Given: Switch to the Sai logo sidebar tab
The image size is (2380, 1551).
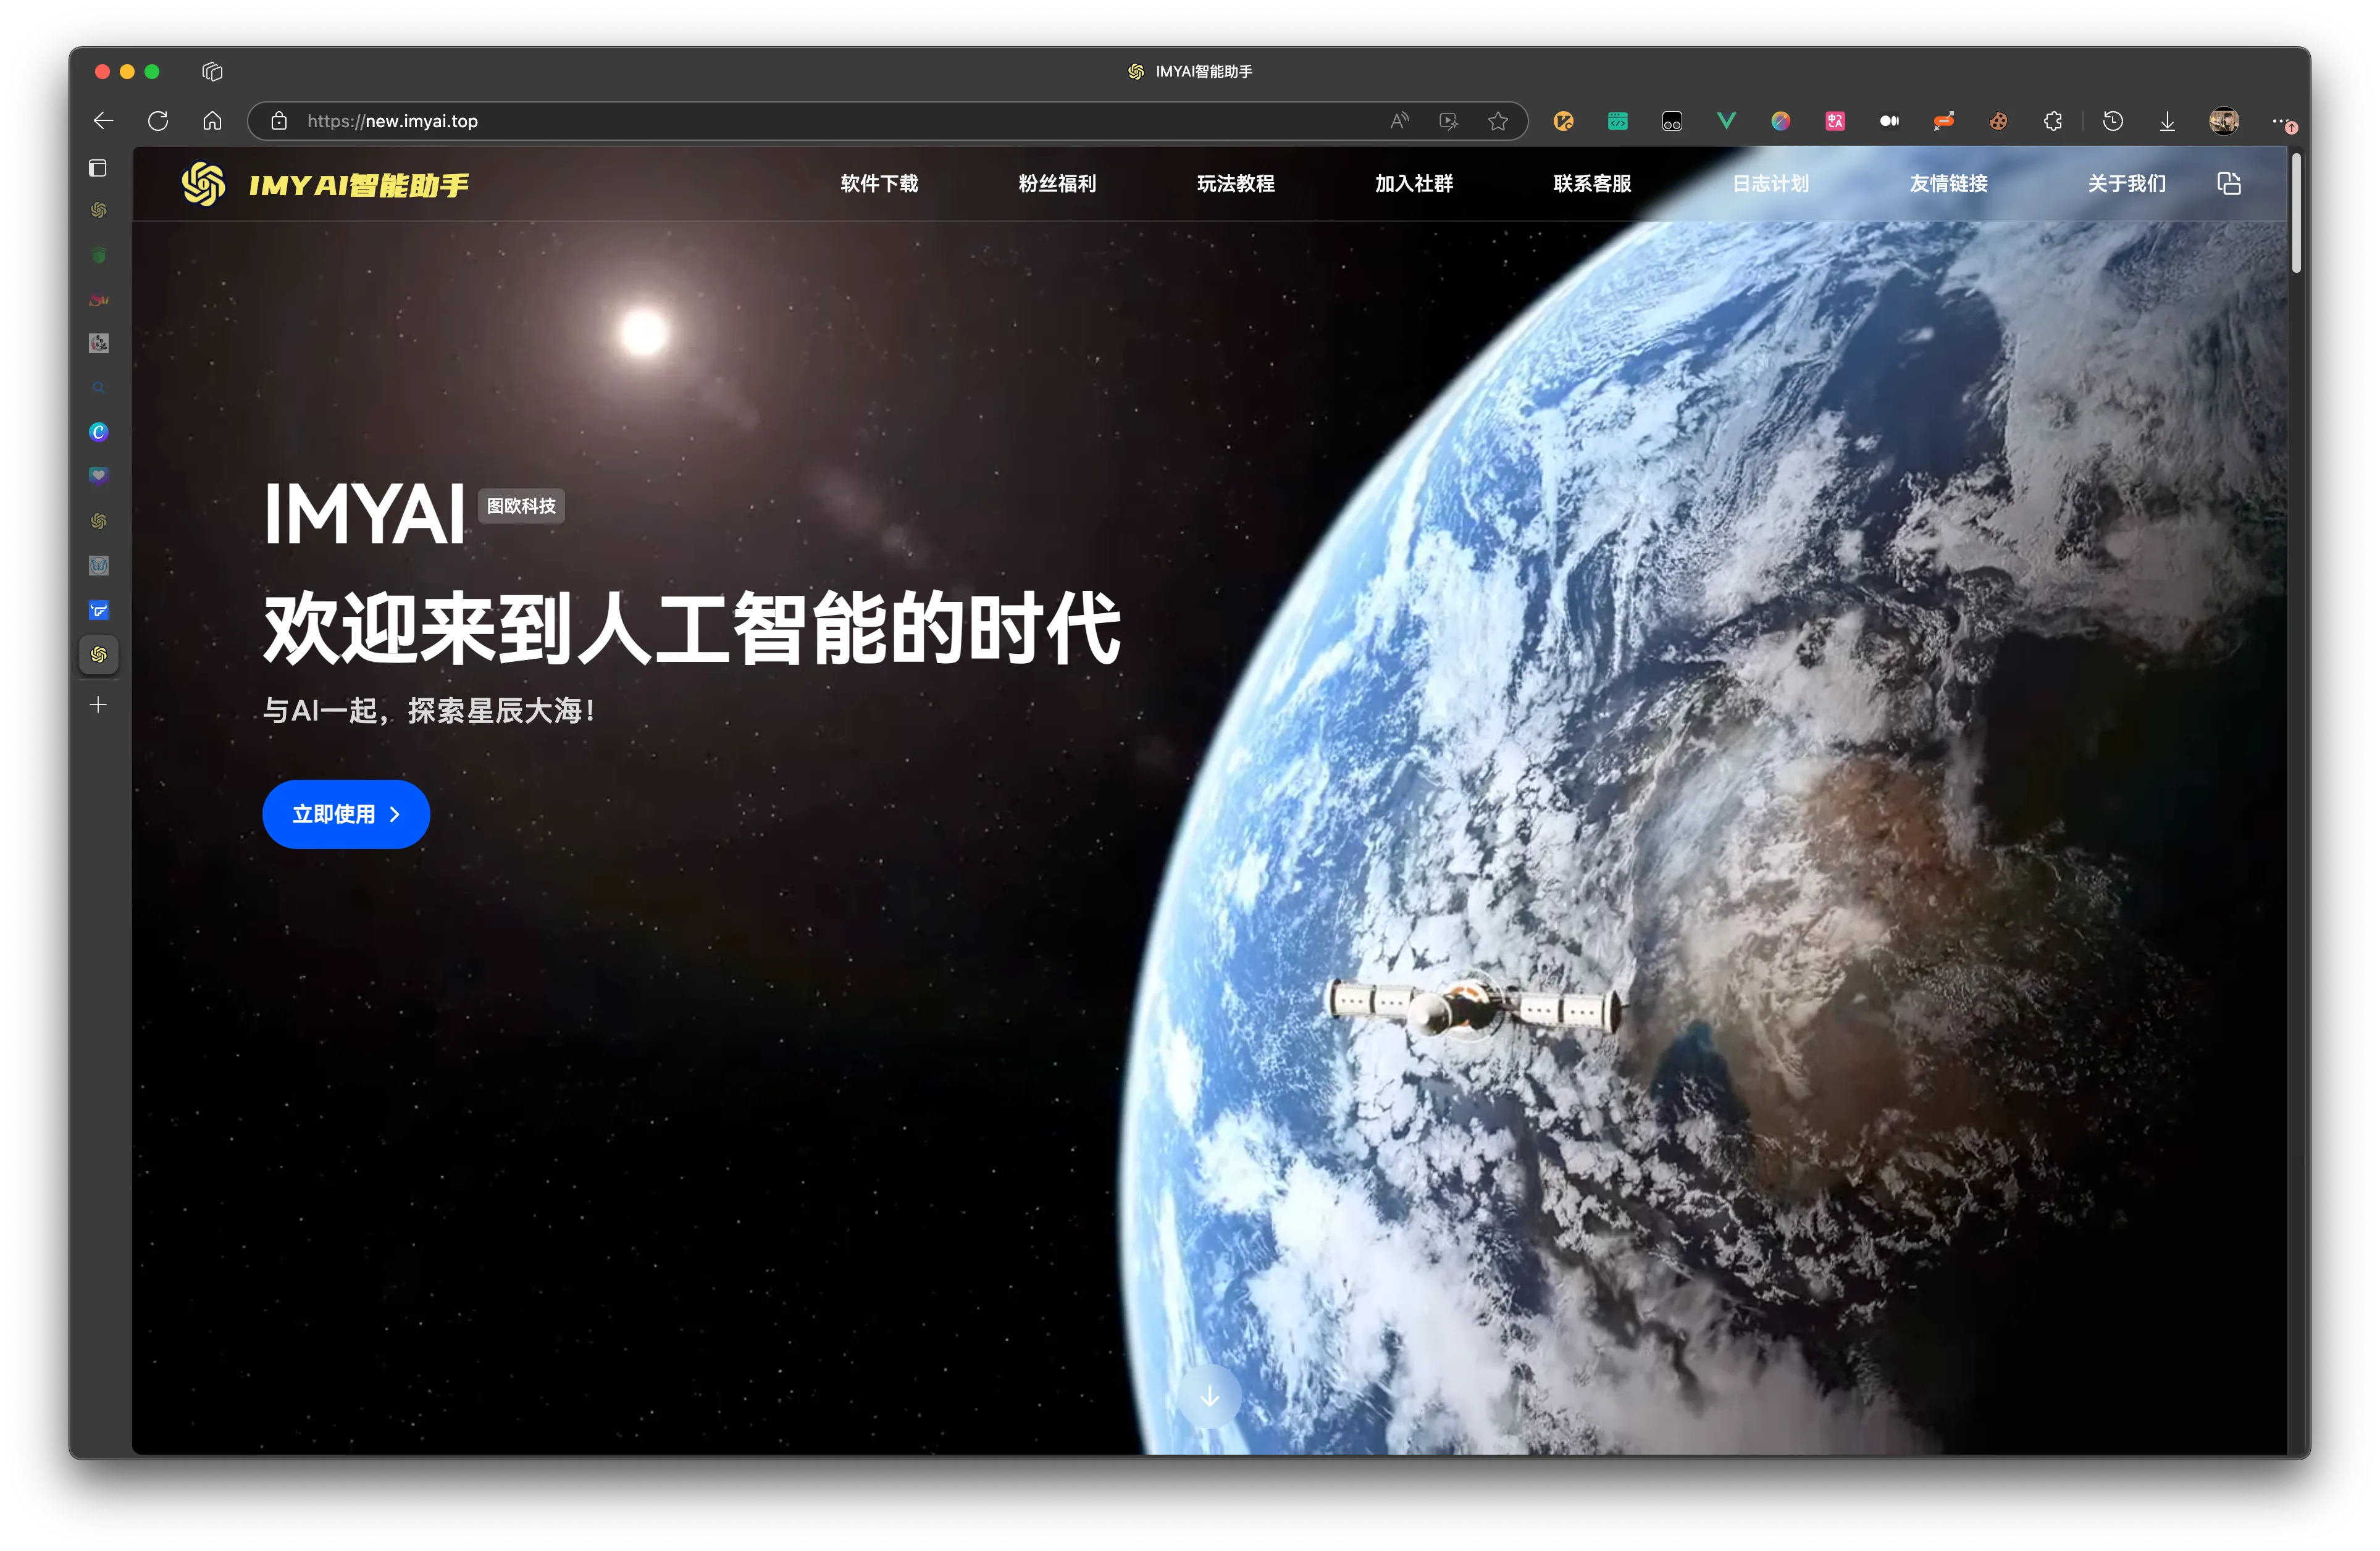Looking at the screenshot, I should 98,300.
